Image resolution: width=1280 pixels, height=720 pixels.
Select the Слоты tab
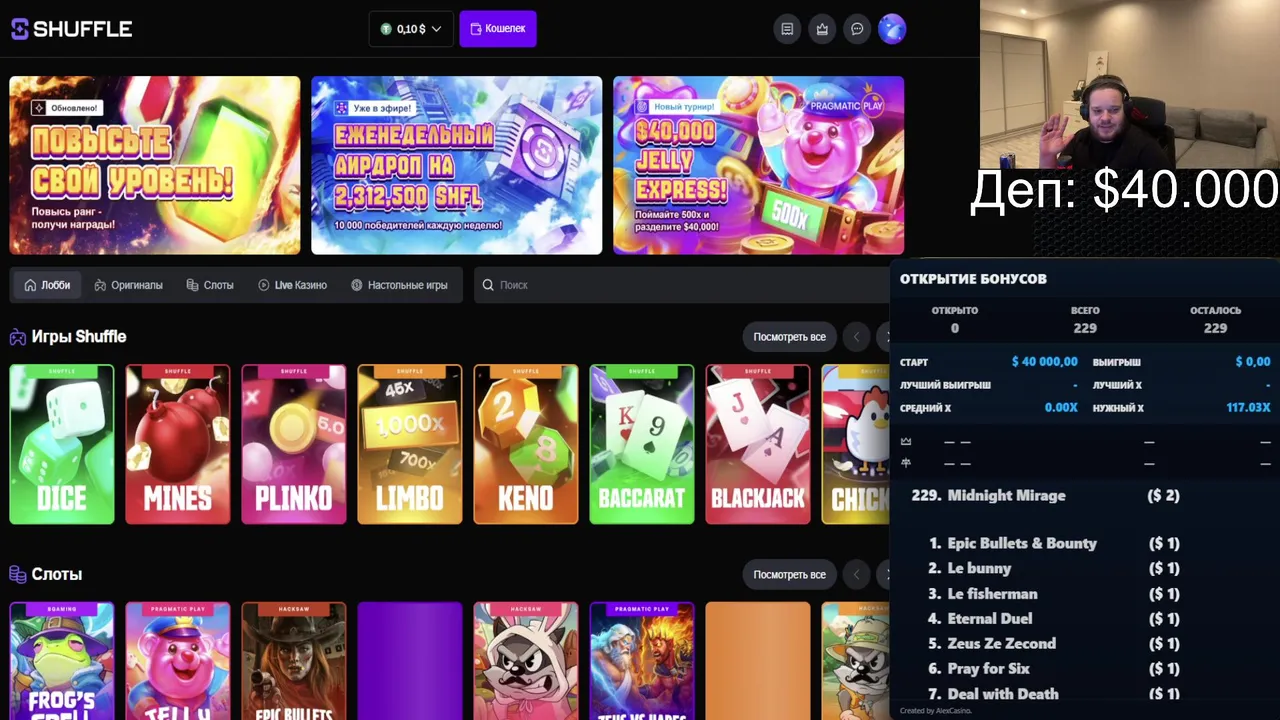tap(210, 285)
